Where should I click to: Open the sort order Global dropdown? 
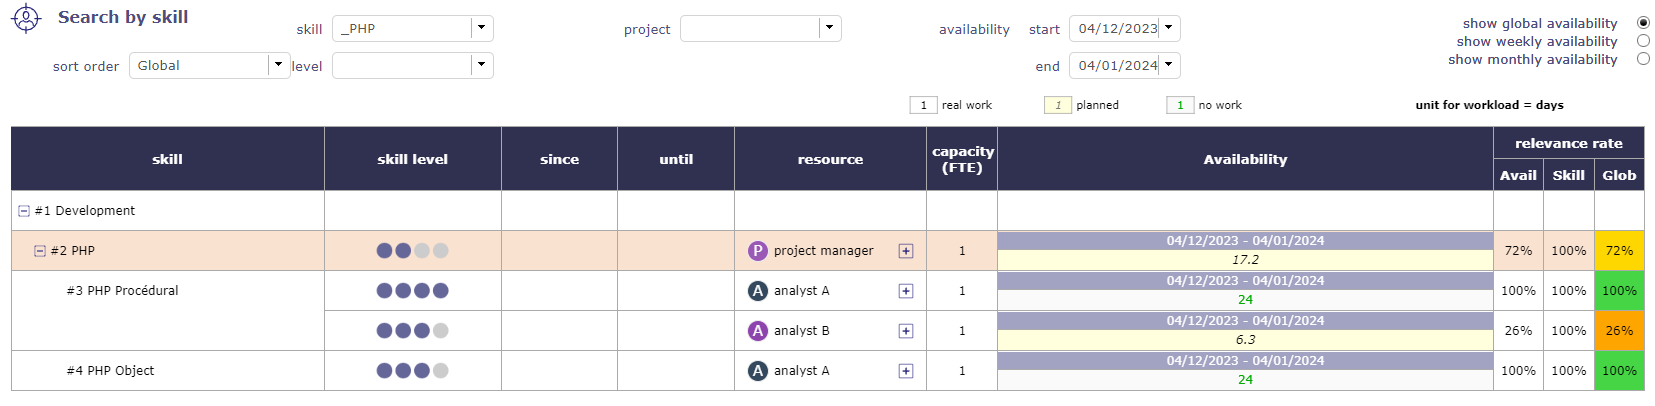[x=278, y=65]
